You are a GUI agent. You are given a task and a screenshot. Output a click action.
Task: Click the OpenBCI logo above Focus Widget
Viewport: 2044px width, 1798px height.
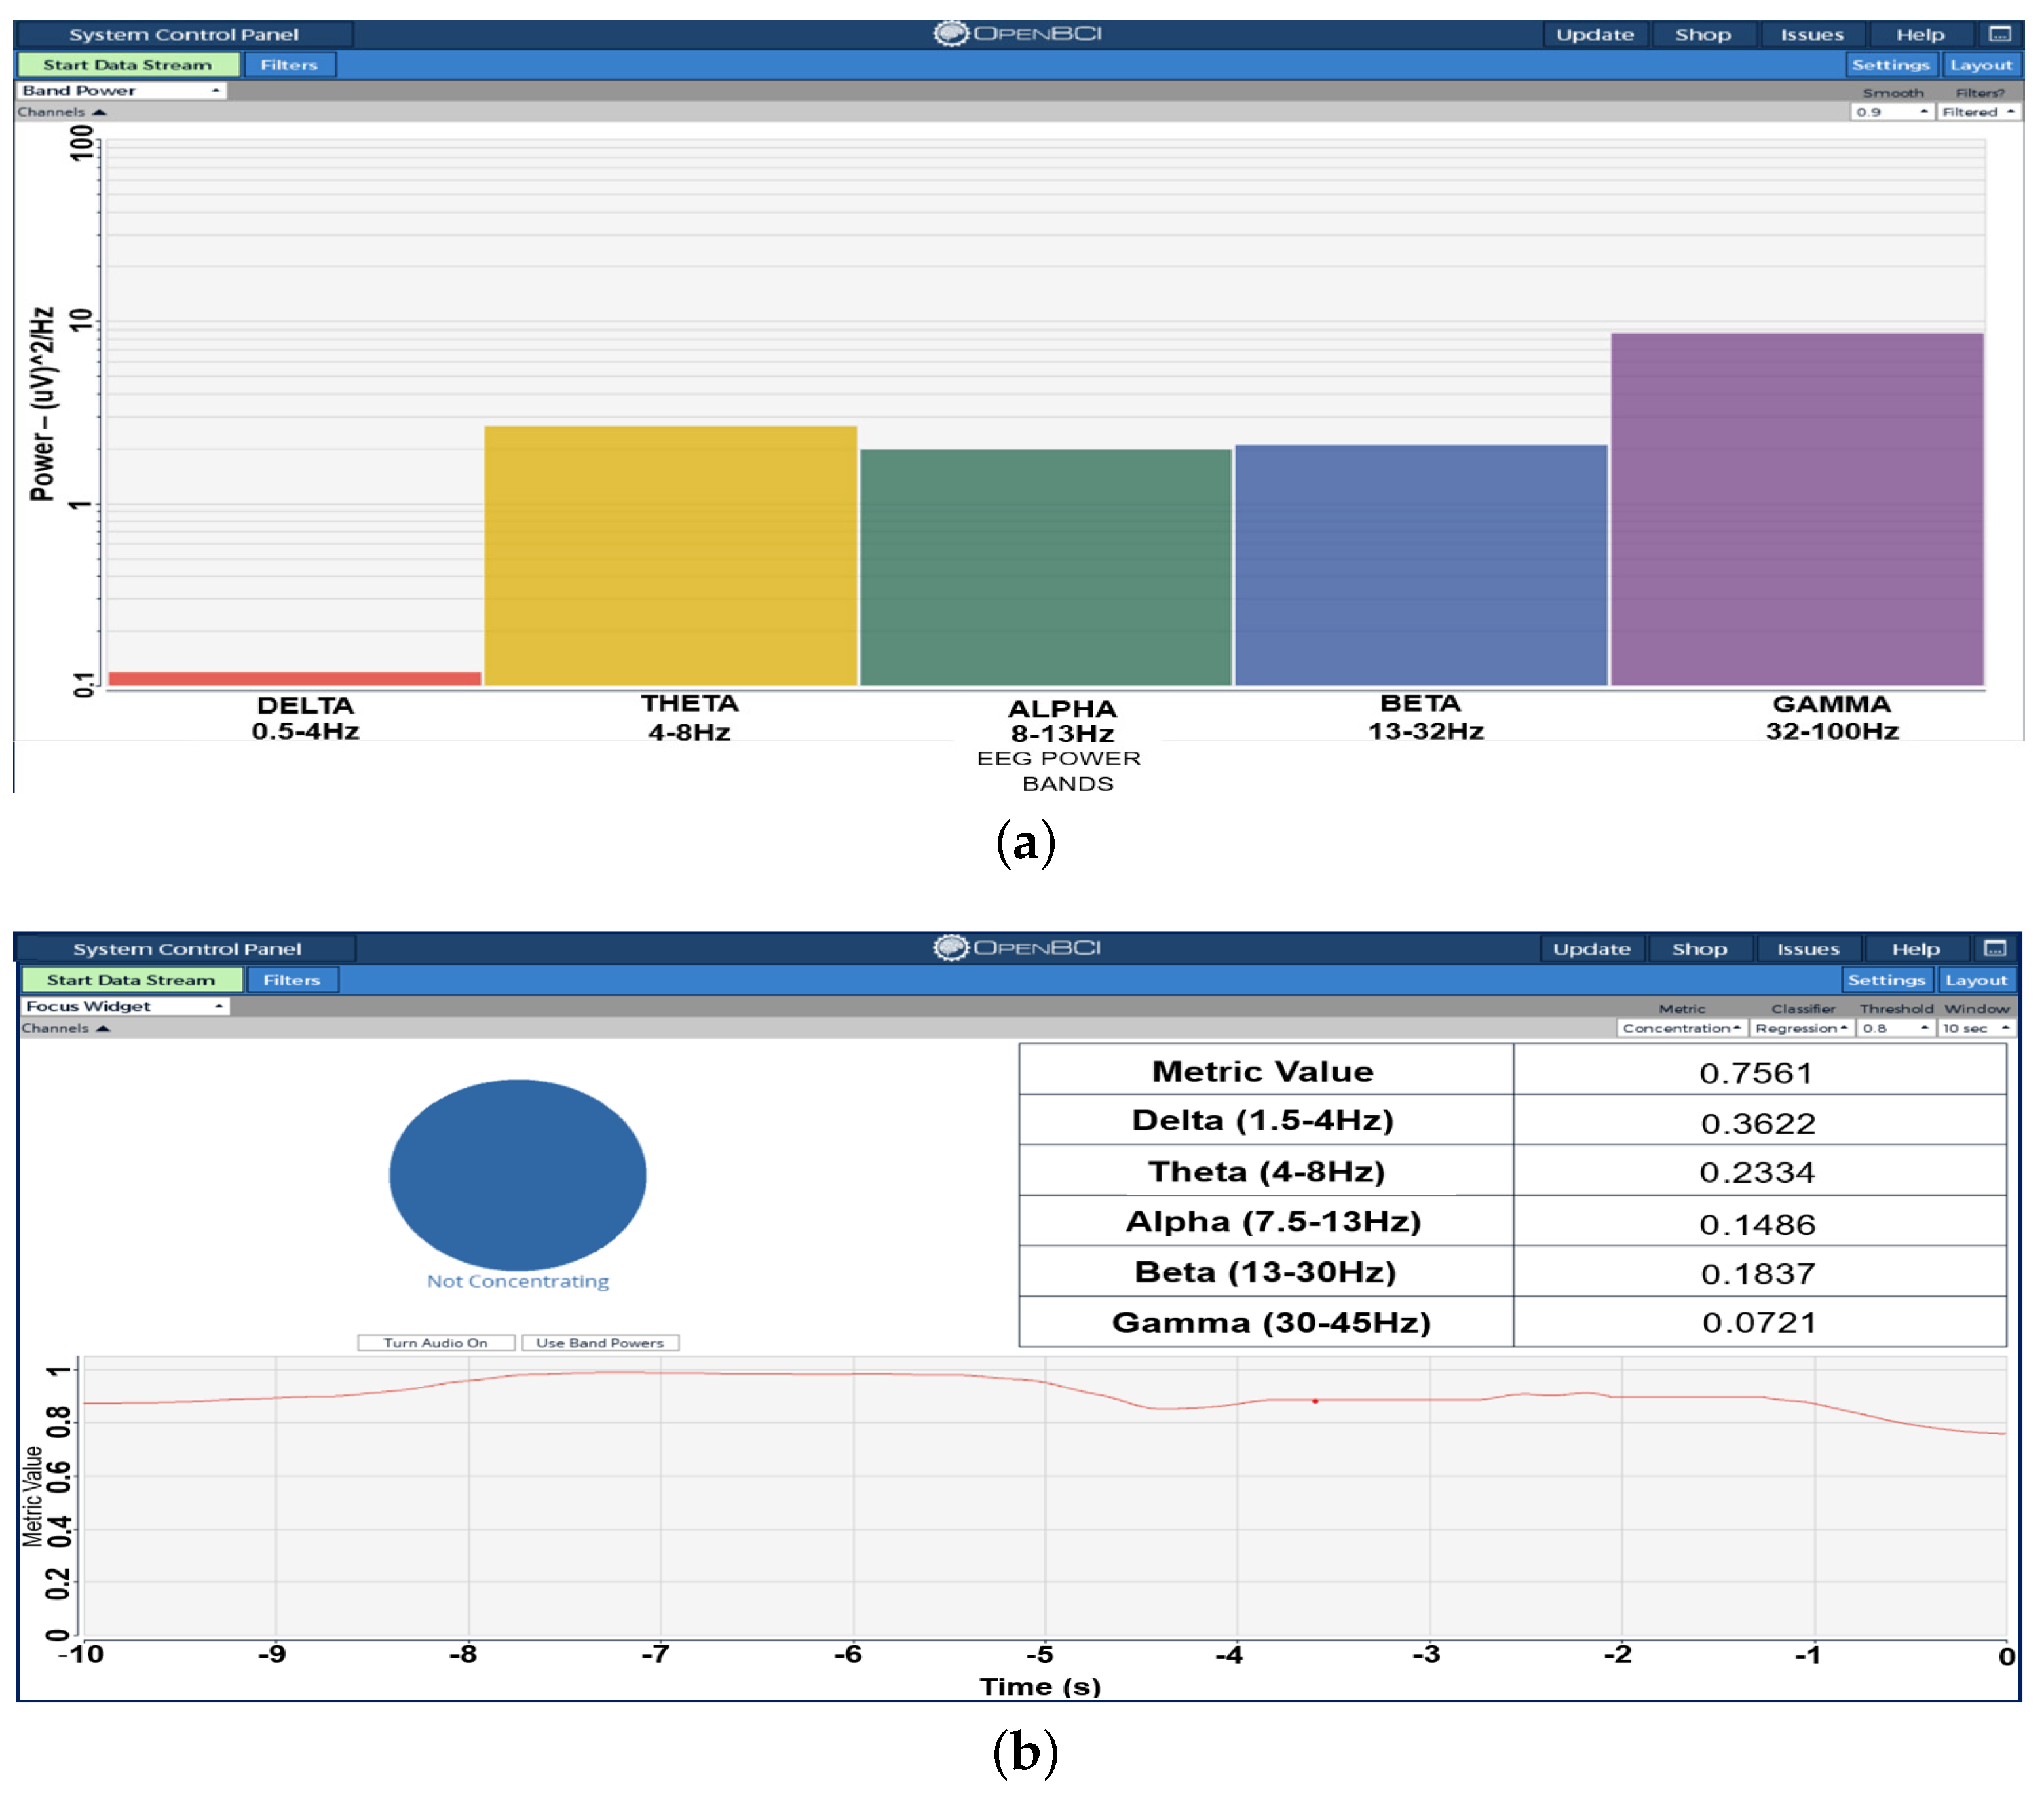pos(1017,947)
